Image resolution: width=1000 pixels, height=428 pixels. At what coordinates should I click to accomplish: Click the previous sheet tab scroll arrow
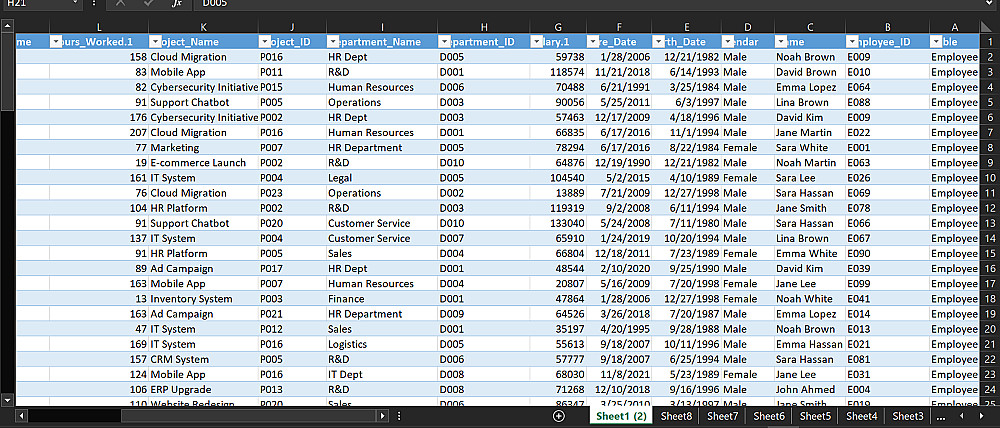pyautogui.click(x=962, y=416)
